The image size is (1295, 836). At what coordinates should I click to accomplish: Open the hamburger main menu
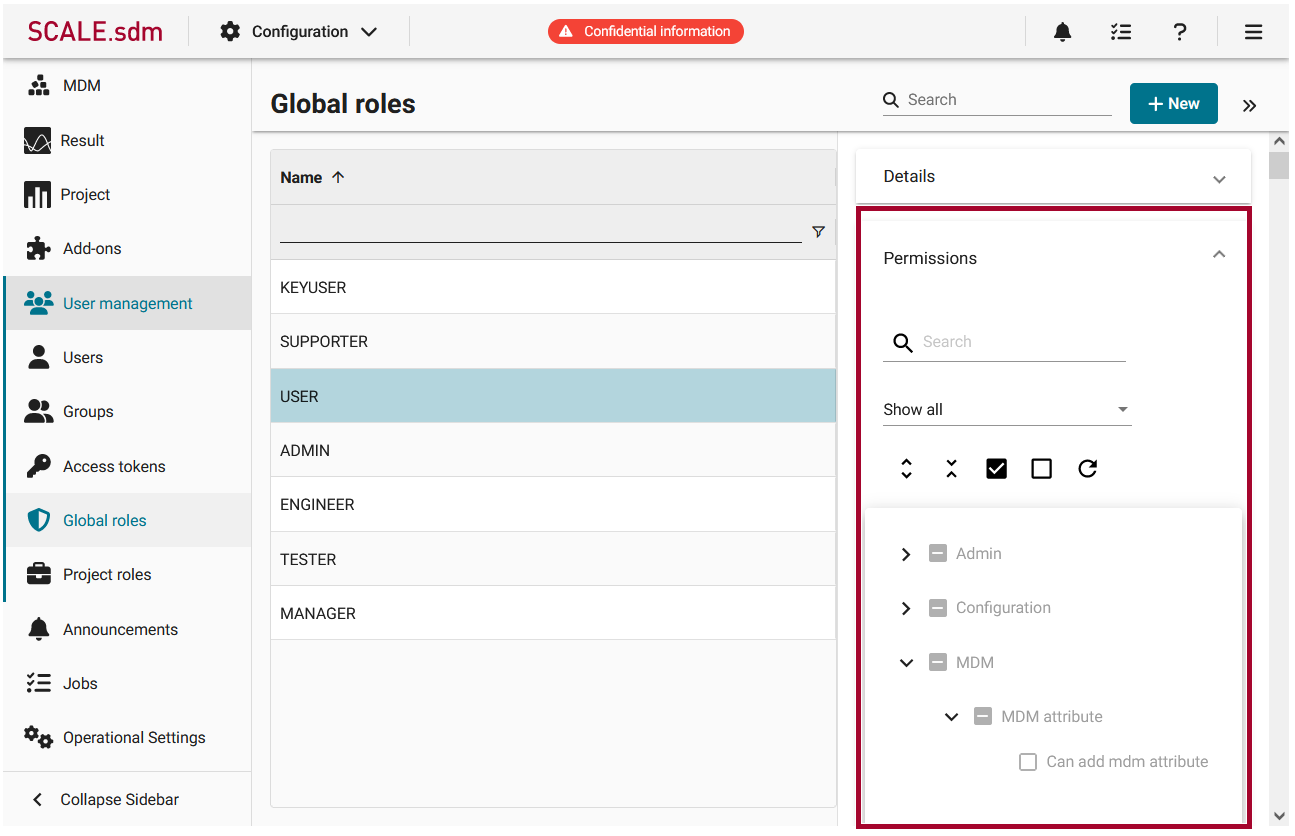[x=1253, y=32]
